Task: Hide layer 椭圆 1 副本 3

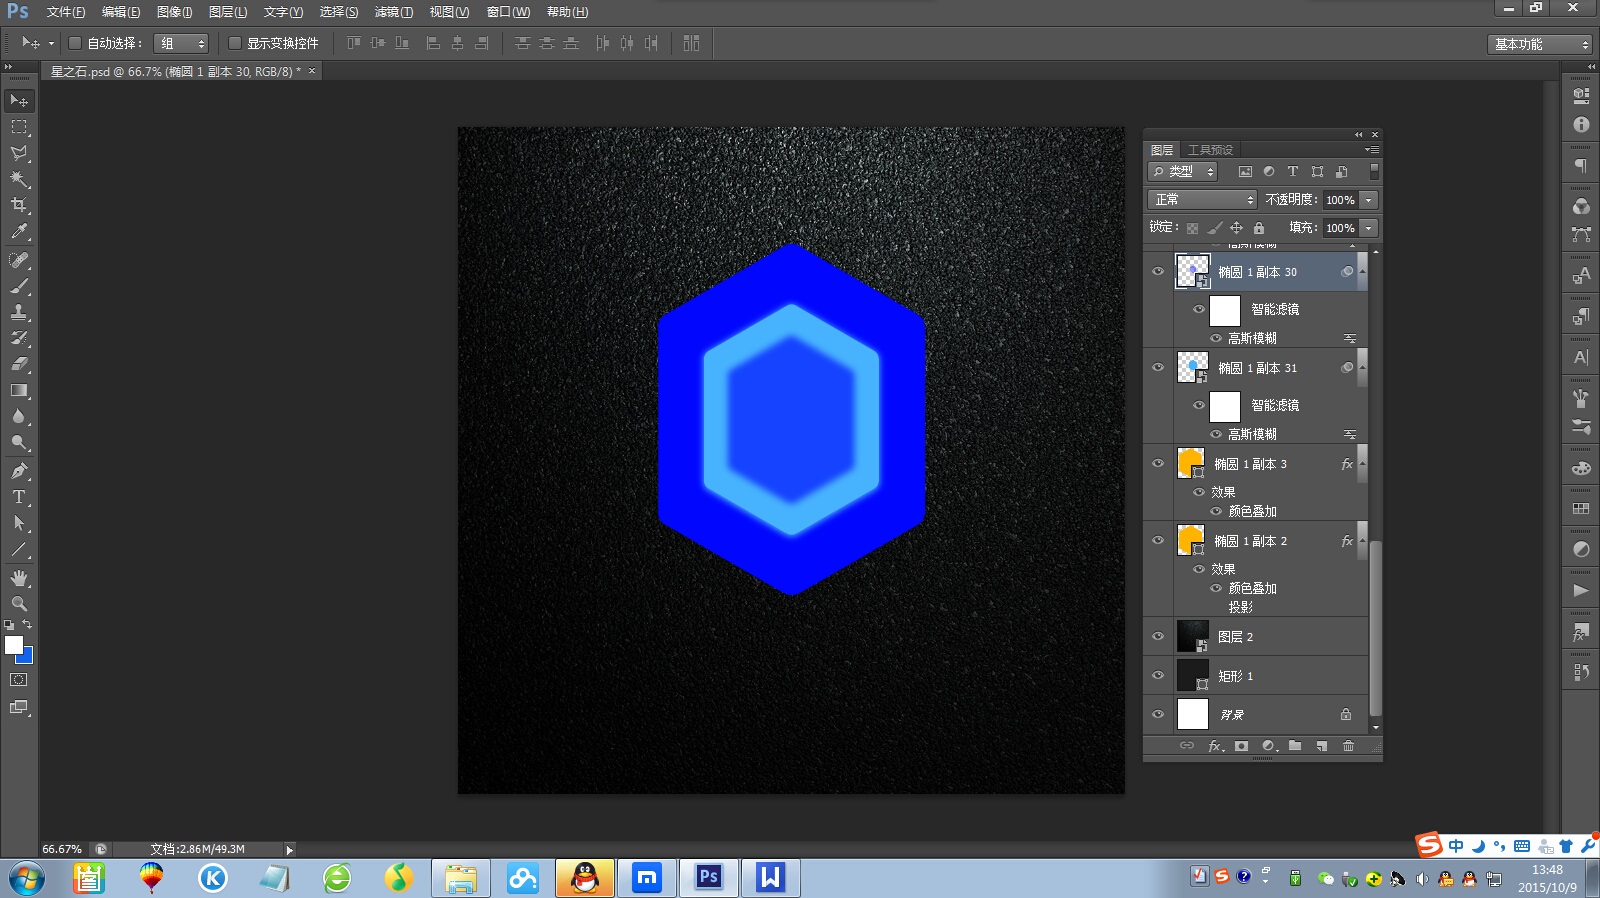Action: point(1158,463)
